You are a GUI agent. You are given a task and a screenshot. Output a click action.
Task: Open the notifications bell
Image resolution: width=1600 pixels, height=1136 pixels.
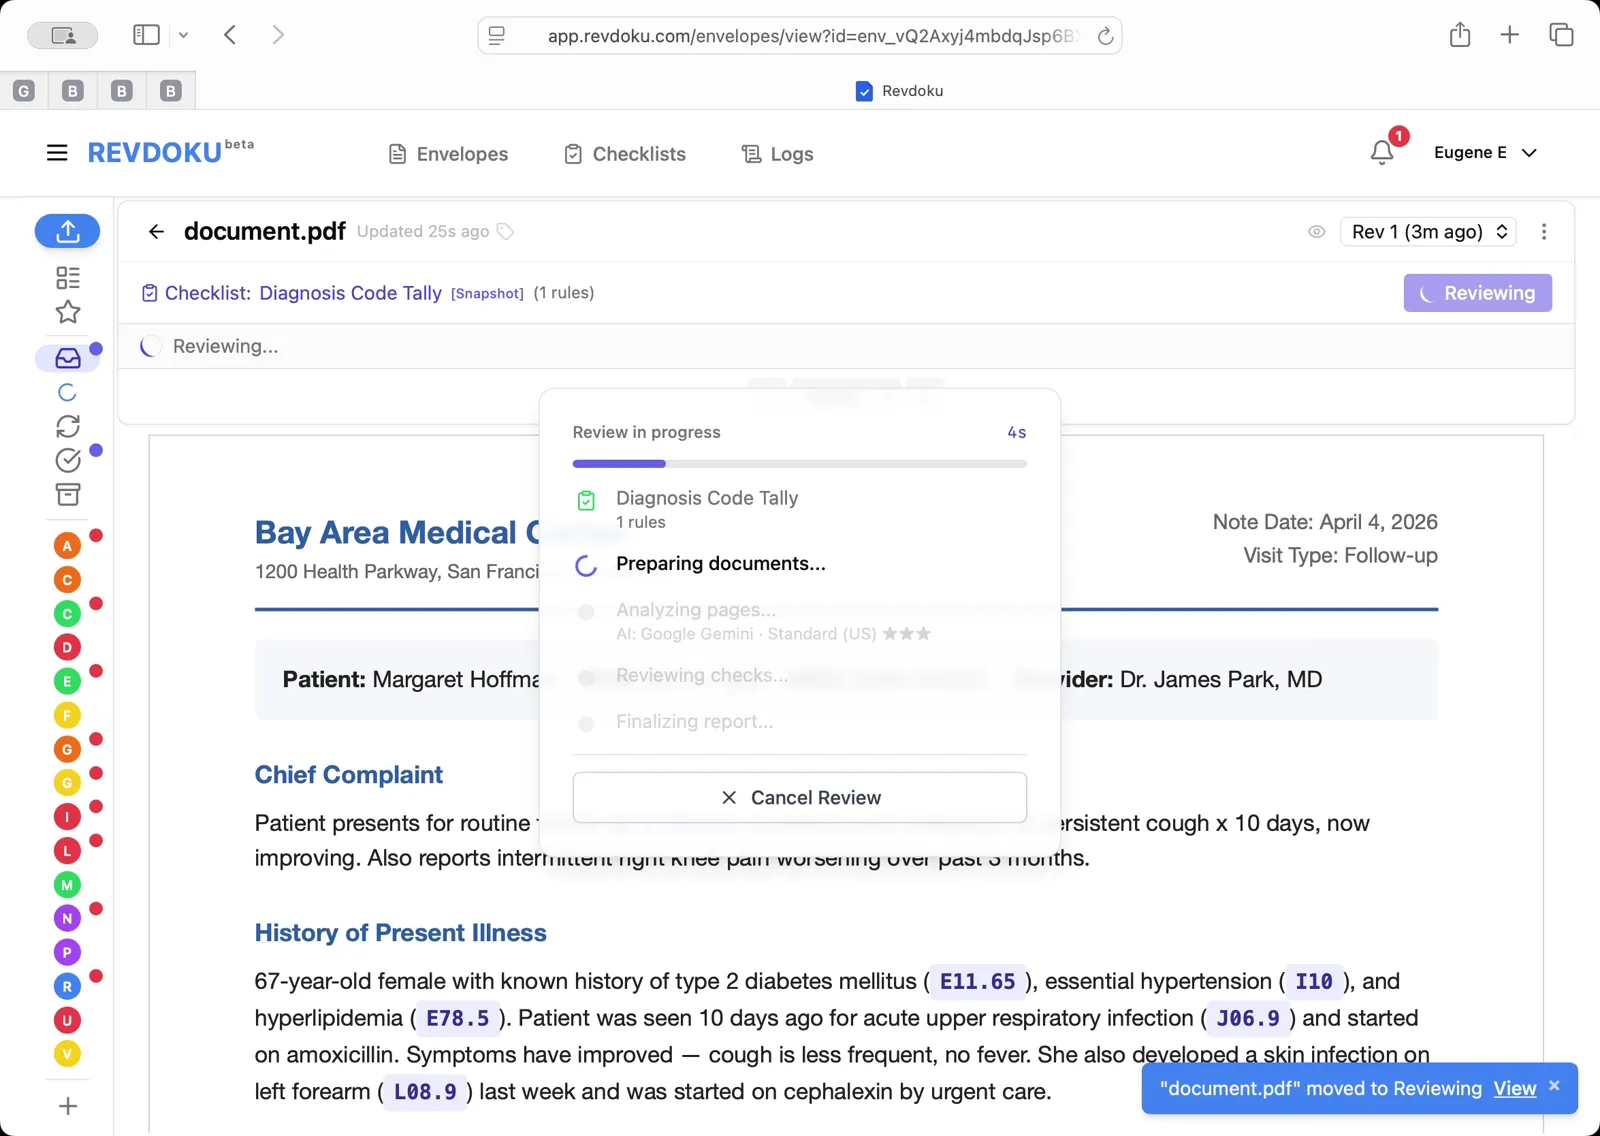[1382, 152]
